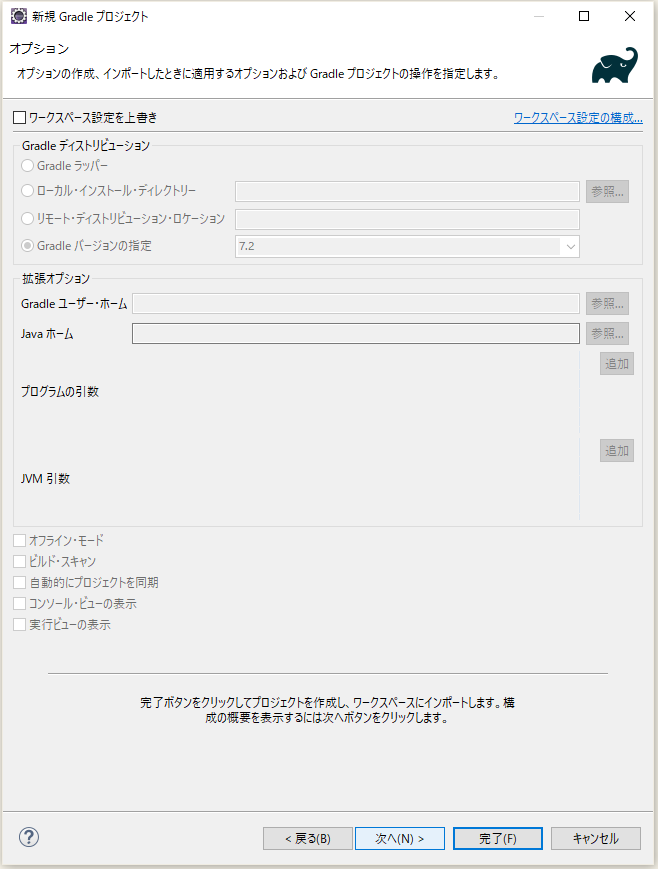Toggle 実行ビューの表示 checkbox

tap(19, 625)
